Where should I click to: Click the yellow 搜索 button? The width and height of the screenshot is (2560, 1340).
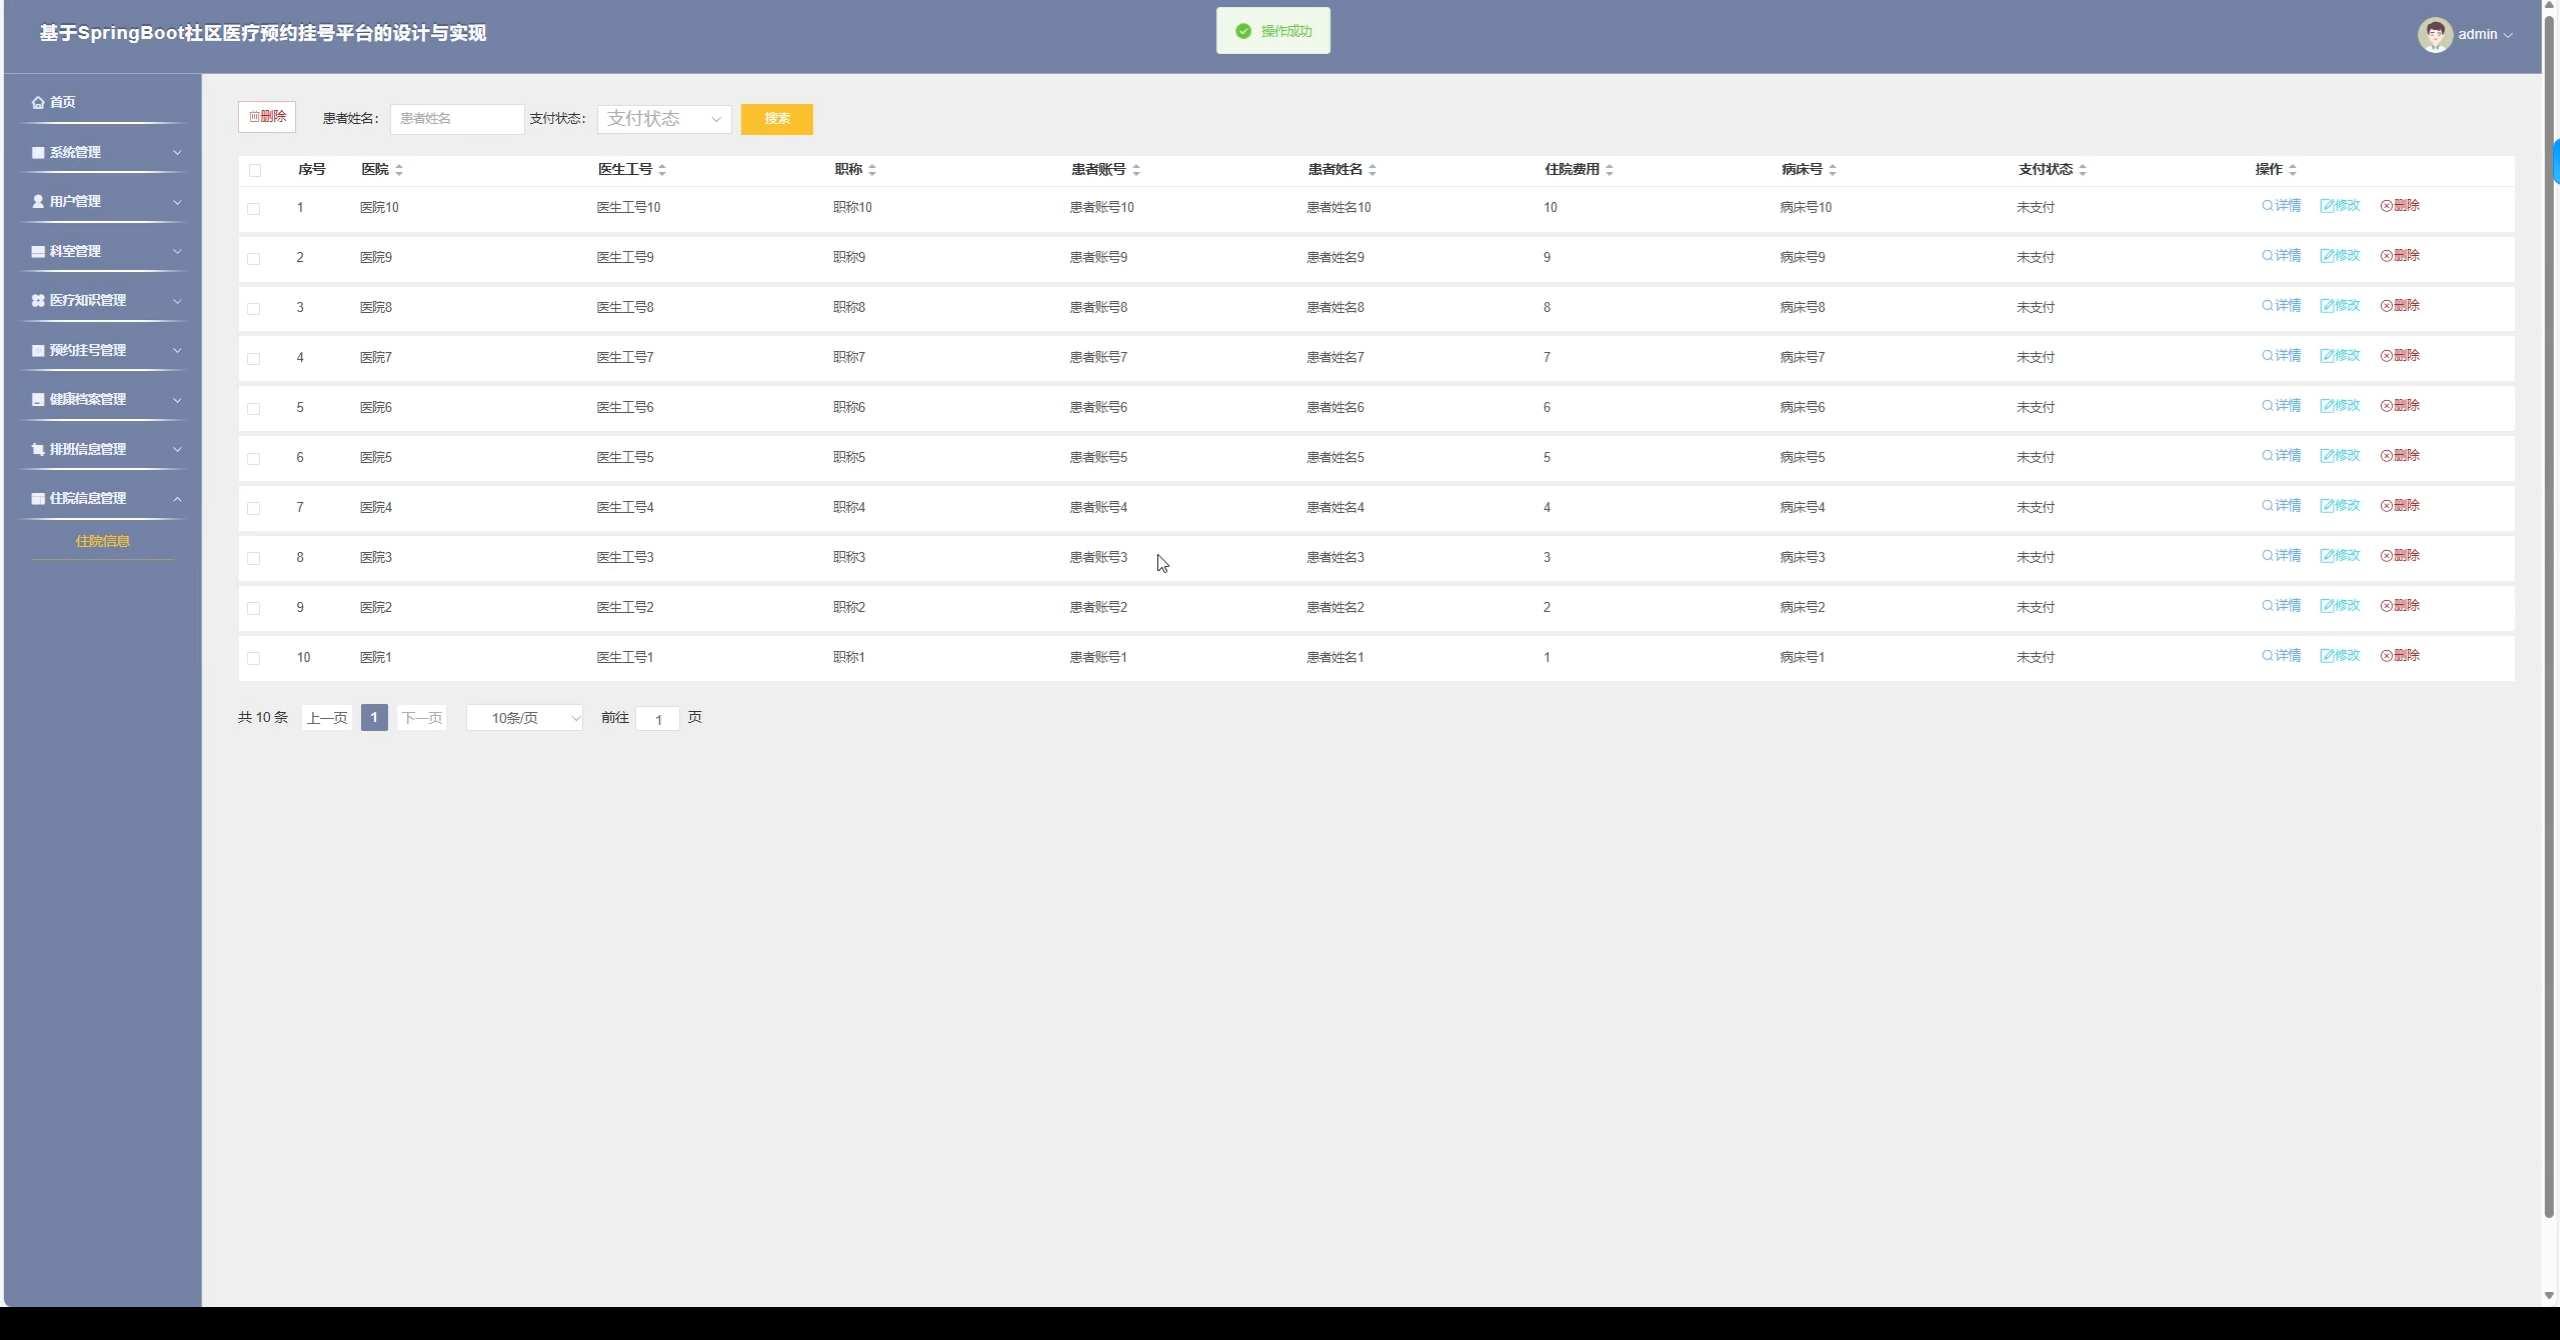point(776,119)
